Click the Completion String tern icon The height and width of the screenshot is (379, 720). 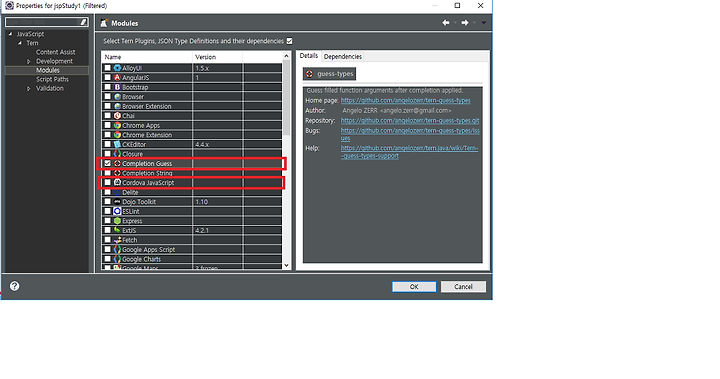click(117, 173)
